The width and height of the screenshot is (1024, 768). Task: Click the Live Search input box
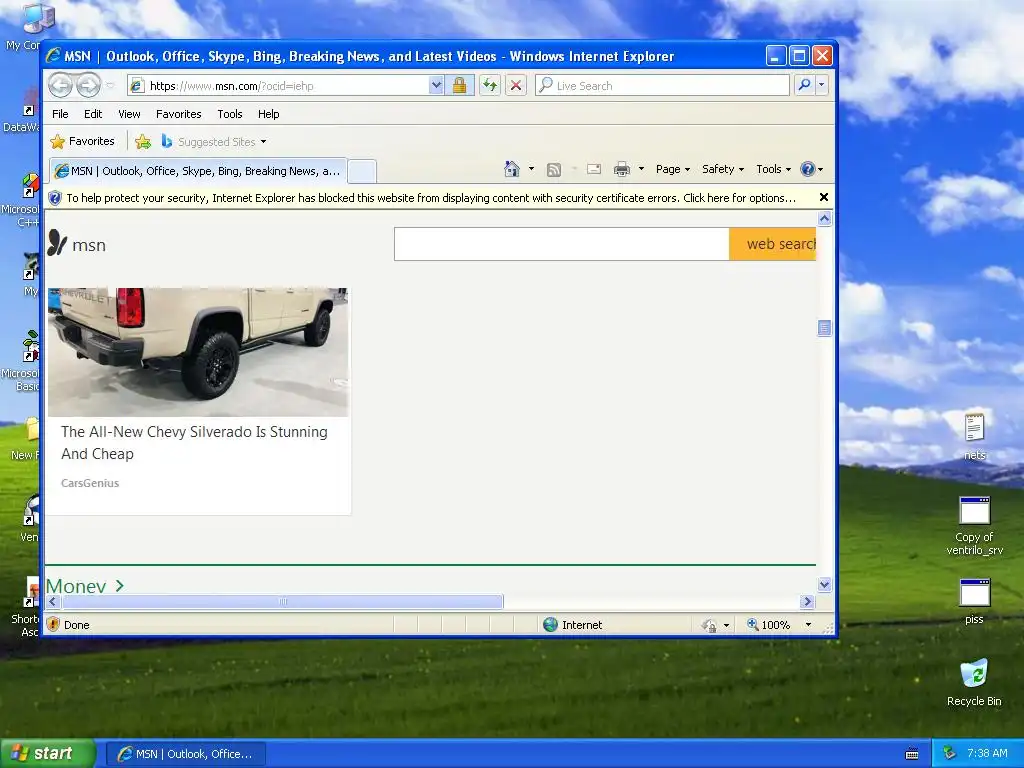click(x=662, y=86)
